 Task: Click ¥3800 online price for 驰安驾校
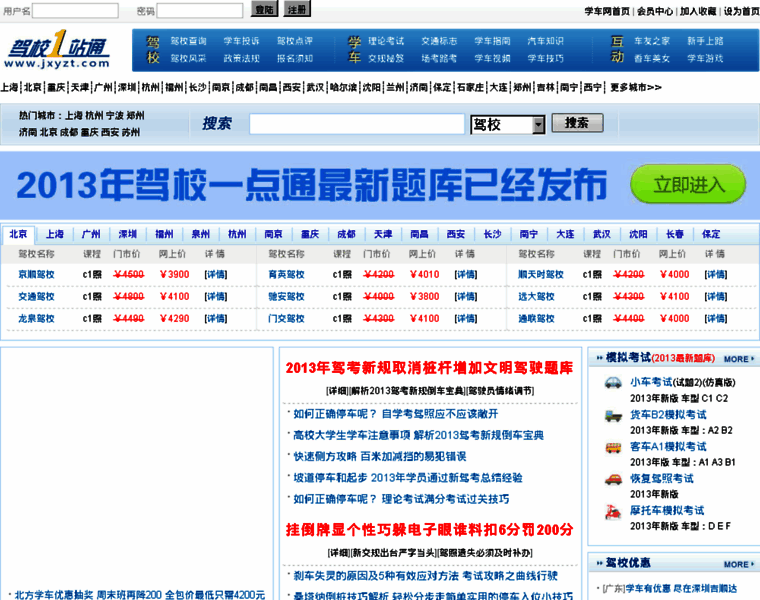(x=425, y=297)
